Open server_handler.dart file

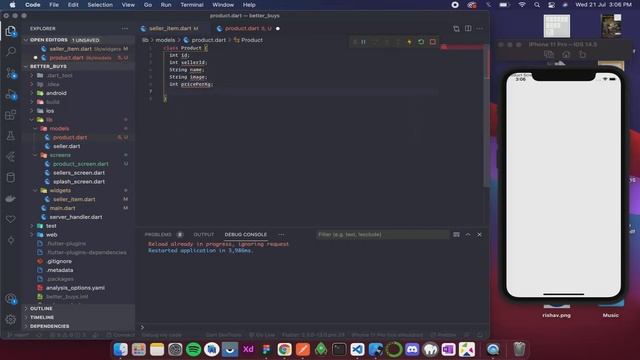(76, 217)
